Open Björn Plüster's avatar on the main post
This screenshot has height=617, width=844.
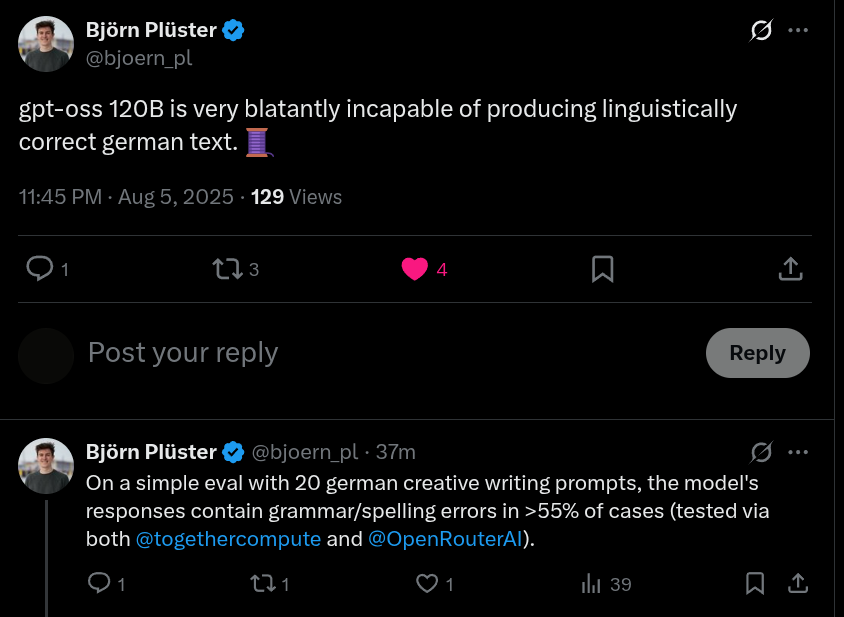(46, 44)
